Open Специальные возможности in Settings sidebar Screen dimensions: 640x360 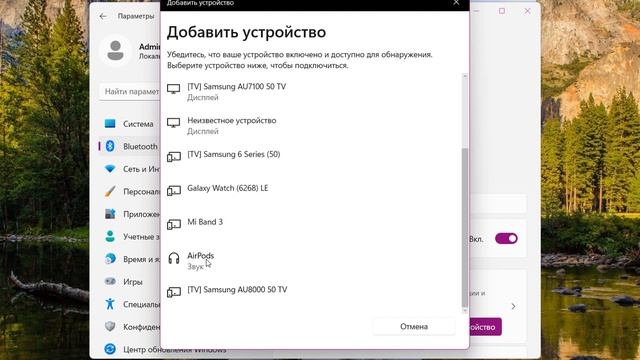pos(129,304)
